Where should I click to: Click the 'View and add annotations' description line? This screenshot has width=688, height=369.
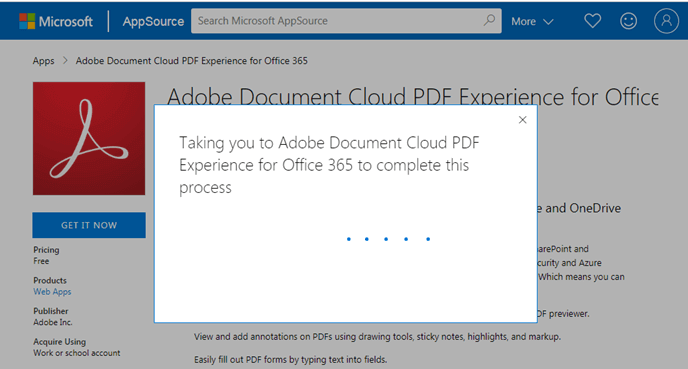tap(377, 337)
